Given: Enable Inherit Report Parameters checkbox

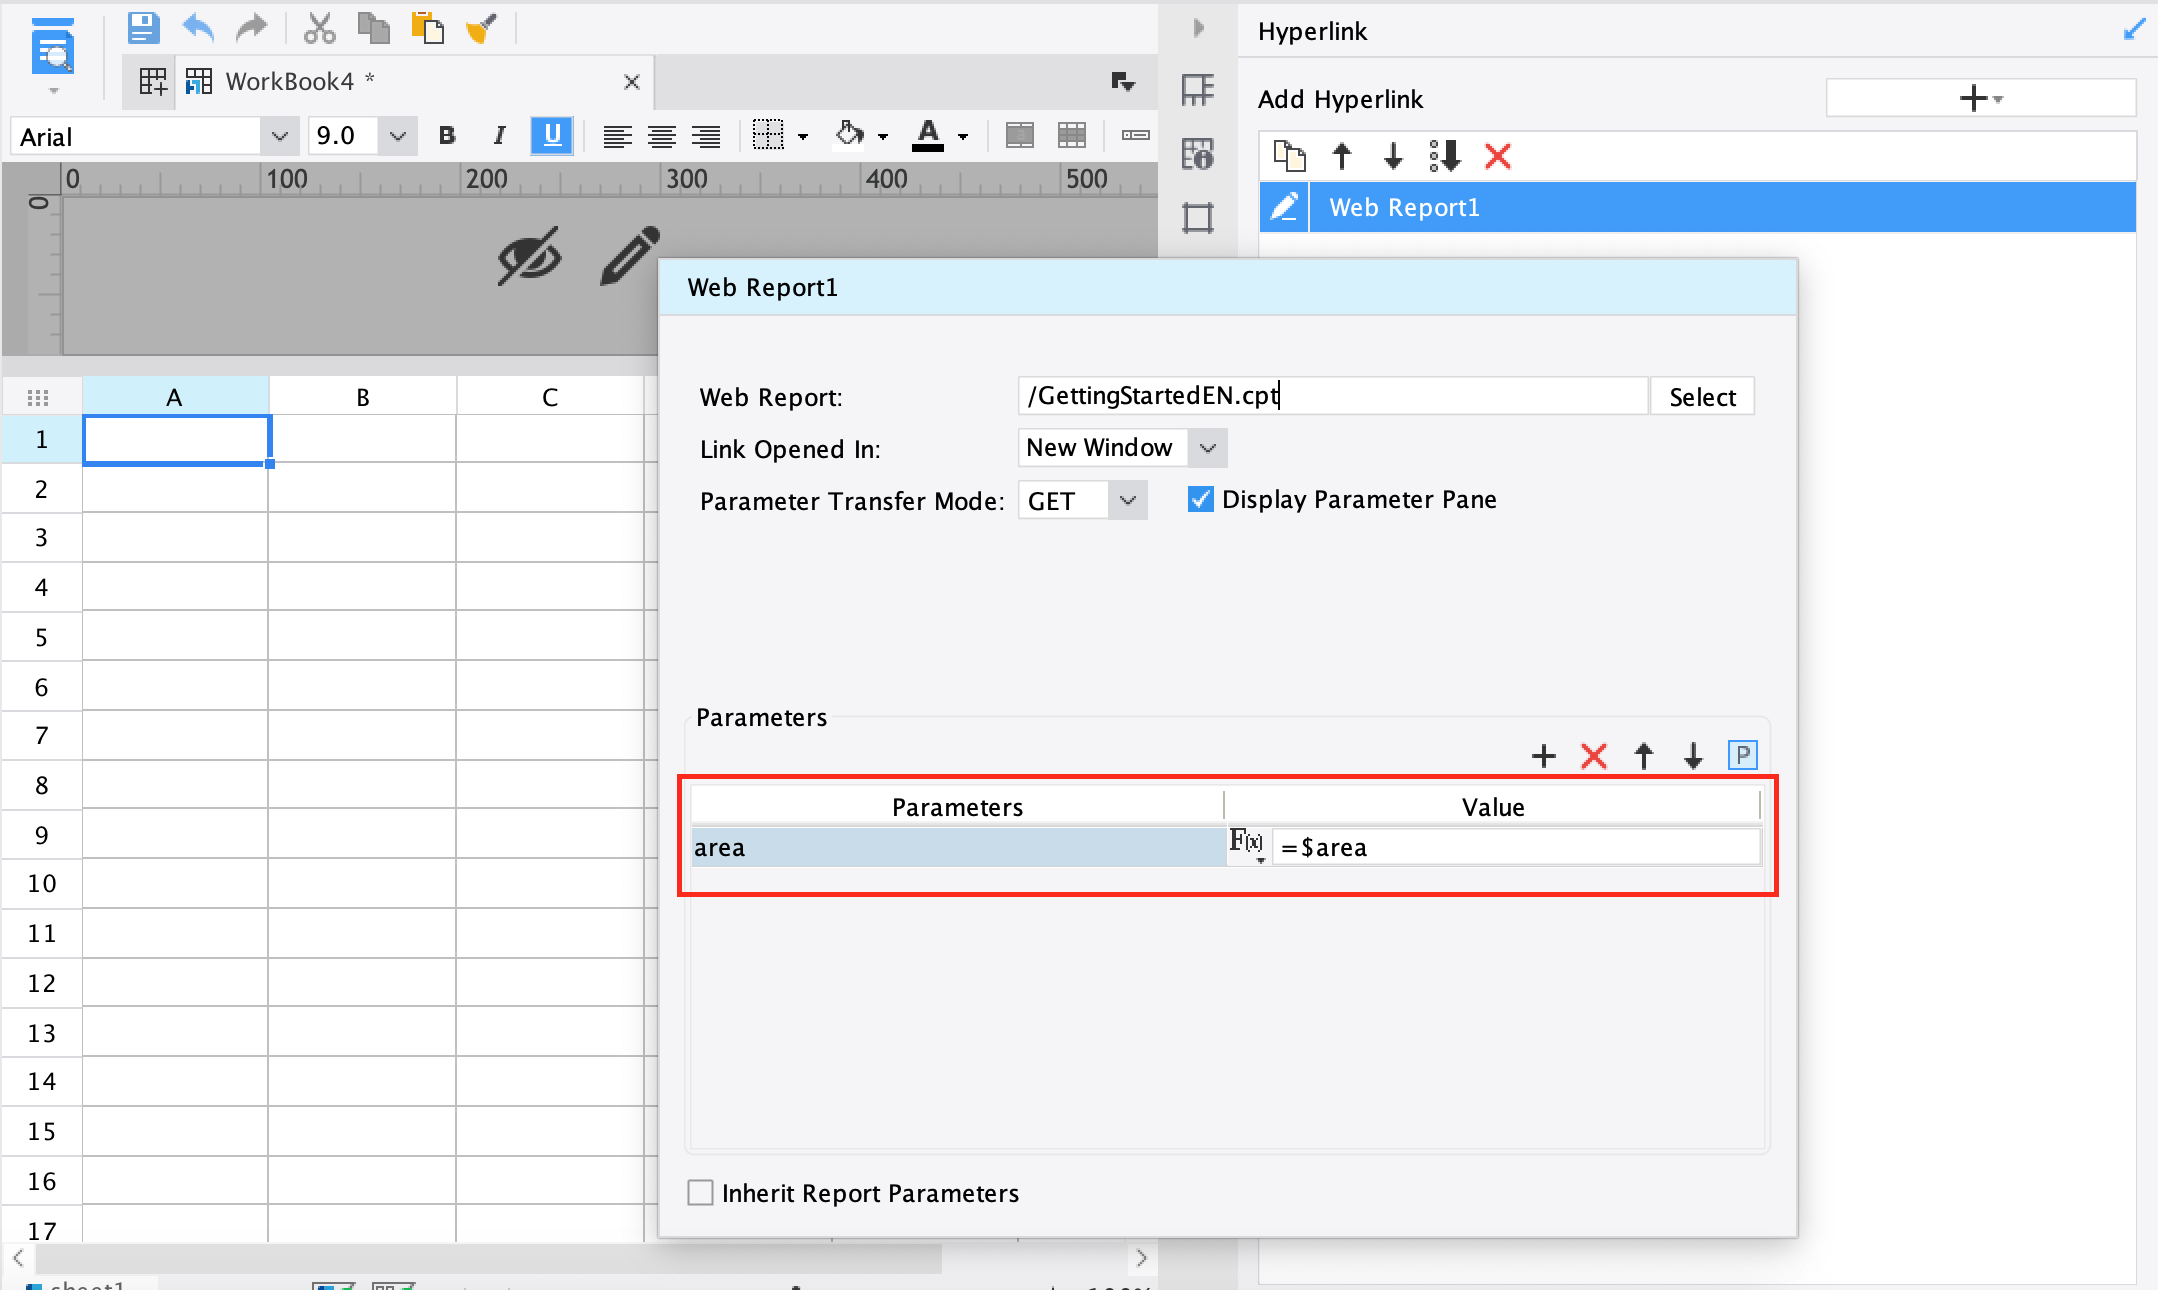Looking at the screenshot, I should [x=701, y=1192].
